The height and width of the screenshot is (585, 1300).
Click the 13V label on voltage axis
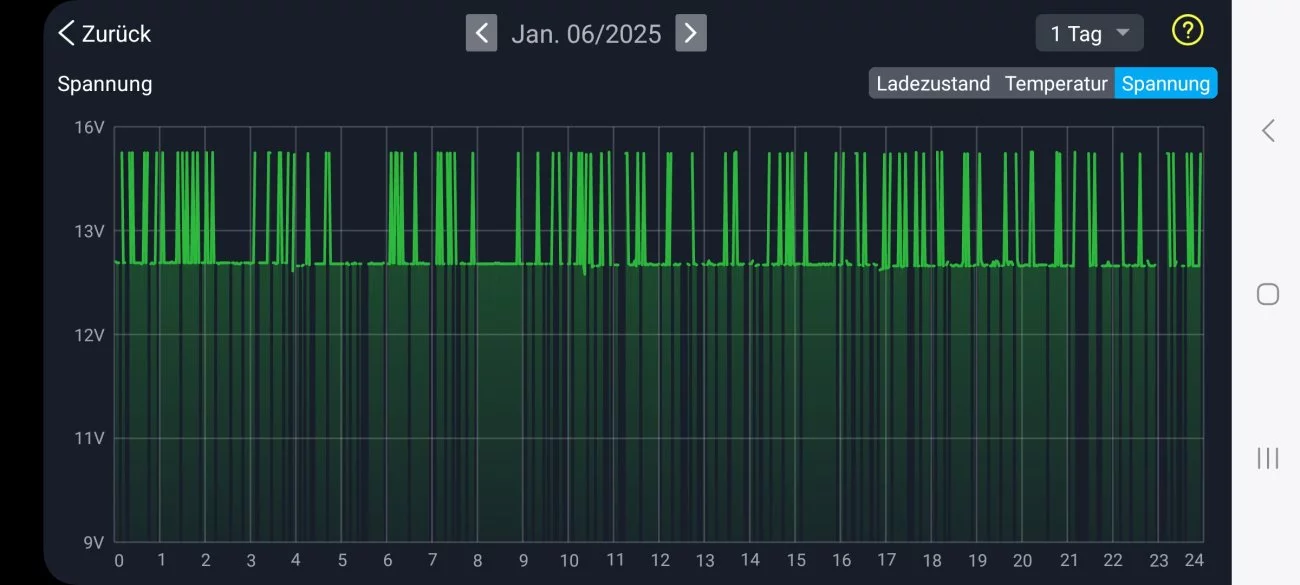click(91, 231)
